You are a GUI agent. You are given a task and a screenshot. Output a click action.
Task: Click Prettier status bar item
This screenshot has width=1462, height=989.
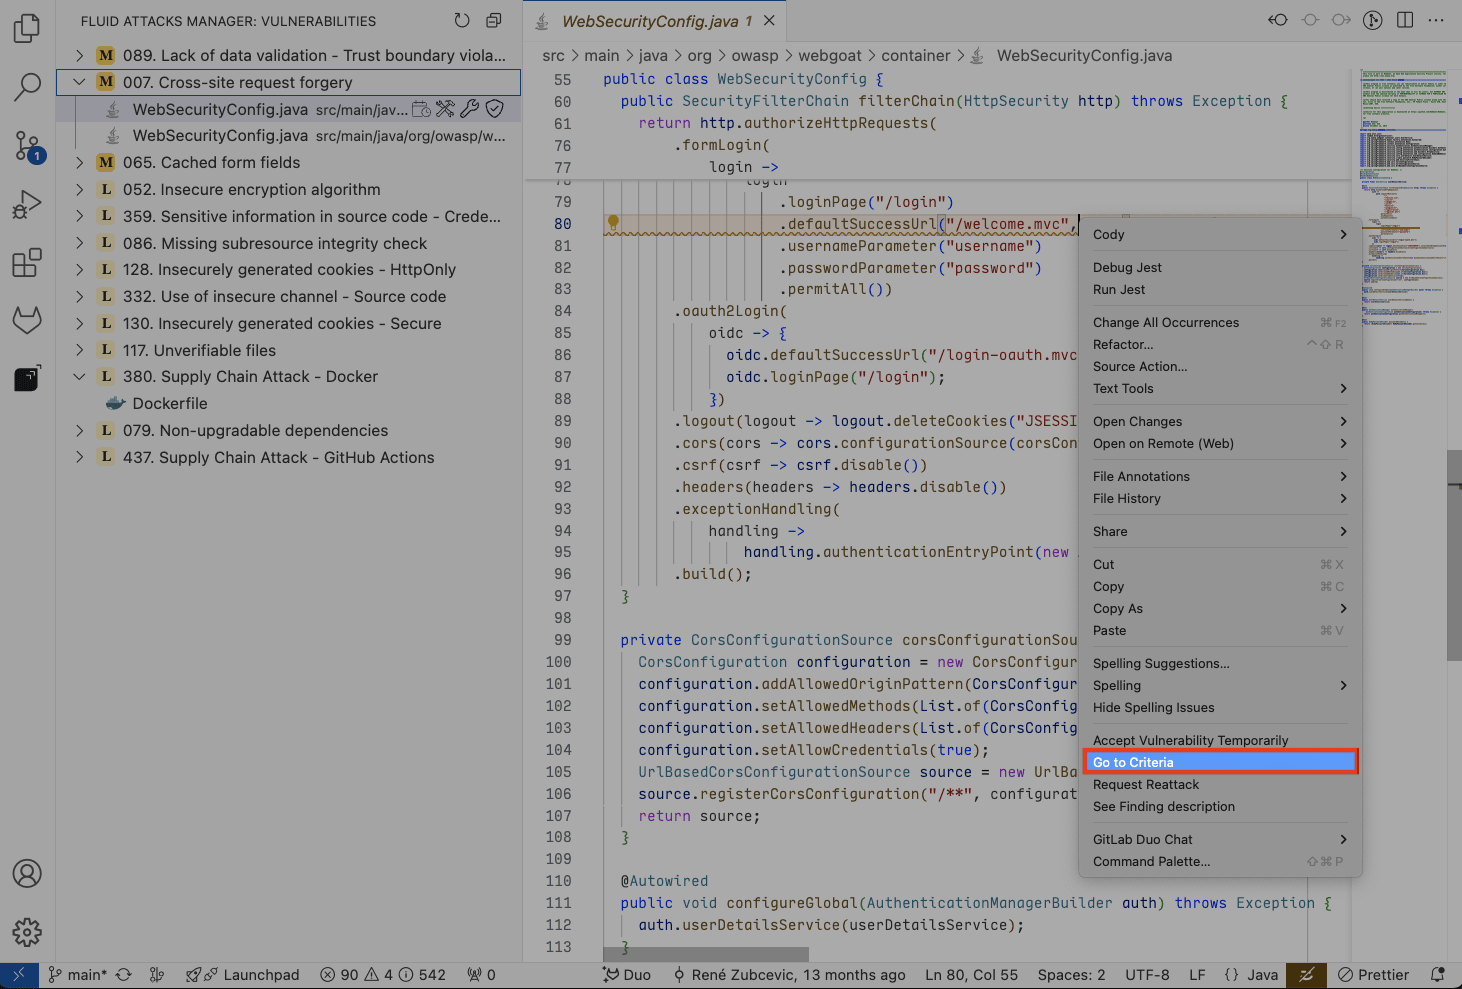[x=1373, y=975]
